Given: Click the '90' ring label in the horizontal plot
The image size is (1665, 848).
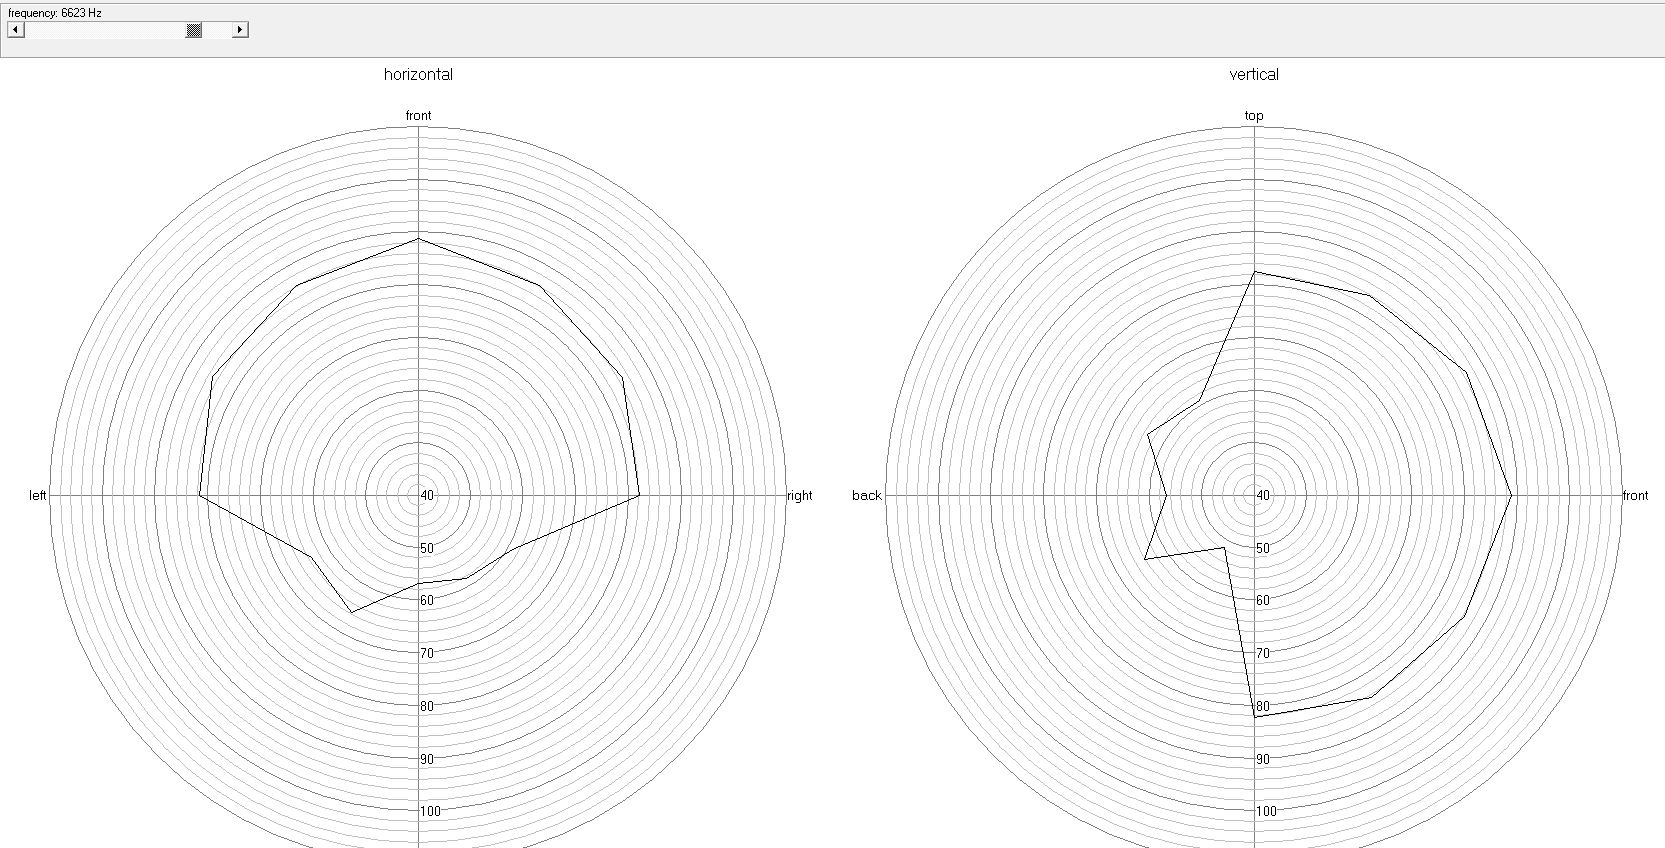Looking at the screenshot, I should click(x=427, y=759).
